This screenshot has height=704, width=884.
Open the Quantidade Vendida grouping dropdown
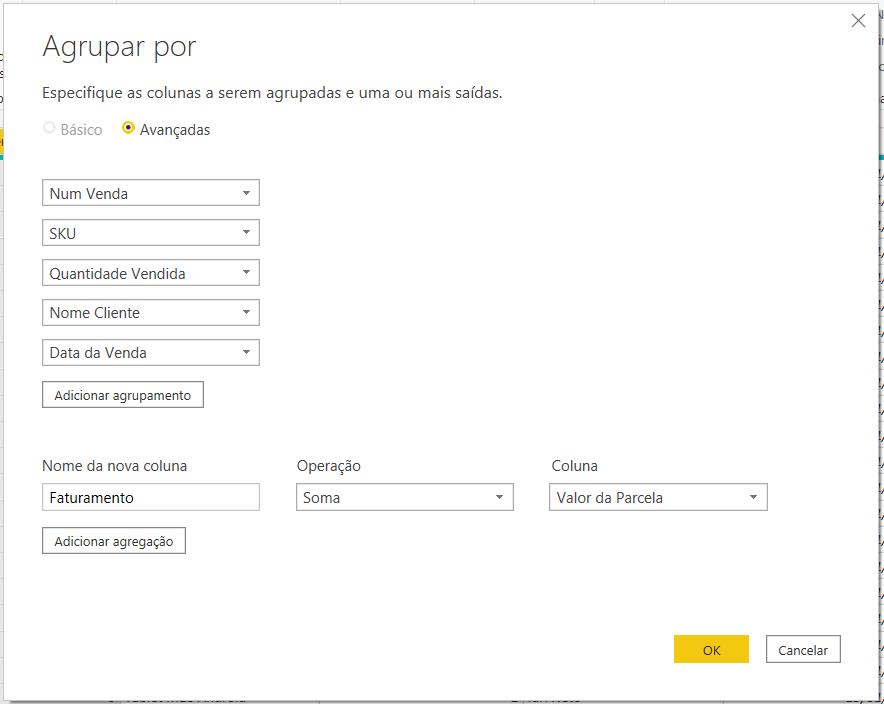[151, 273]
